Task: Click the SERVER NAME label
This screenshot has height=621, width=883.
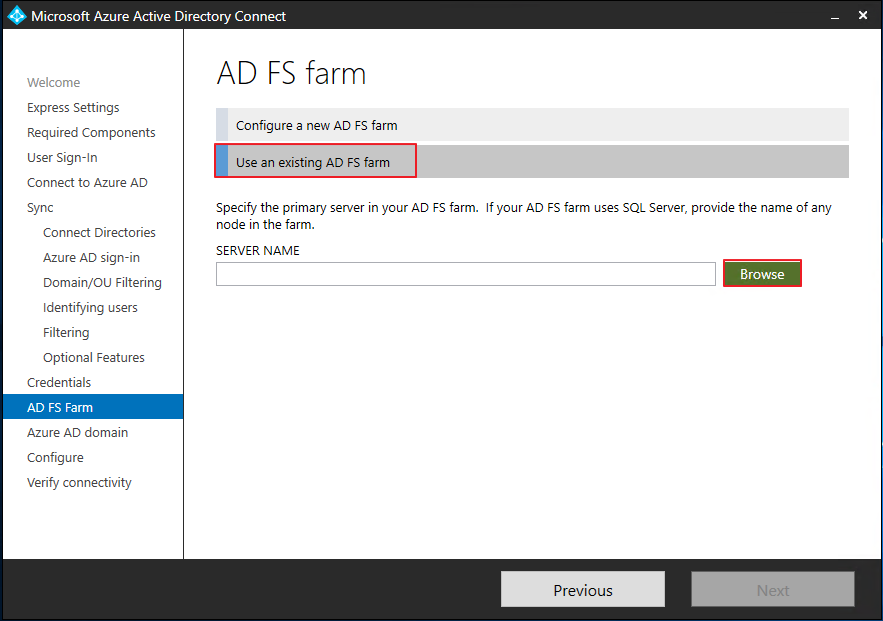Action: 258,251
